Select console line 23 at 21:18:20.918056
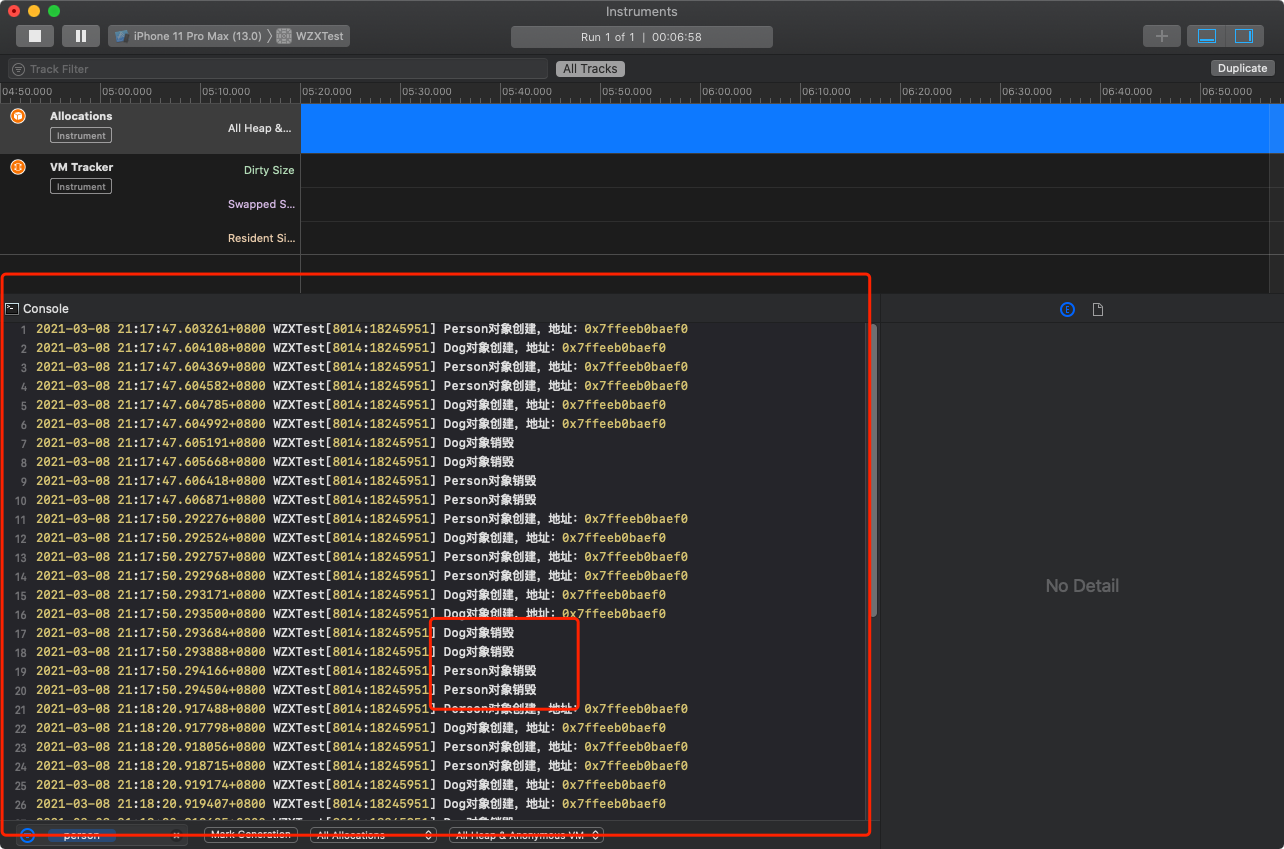1284x849 pixels. pyautogui.click(x=434, y=747)
